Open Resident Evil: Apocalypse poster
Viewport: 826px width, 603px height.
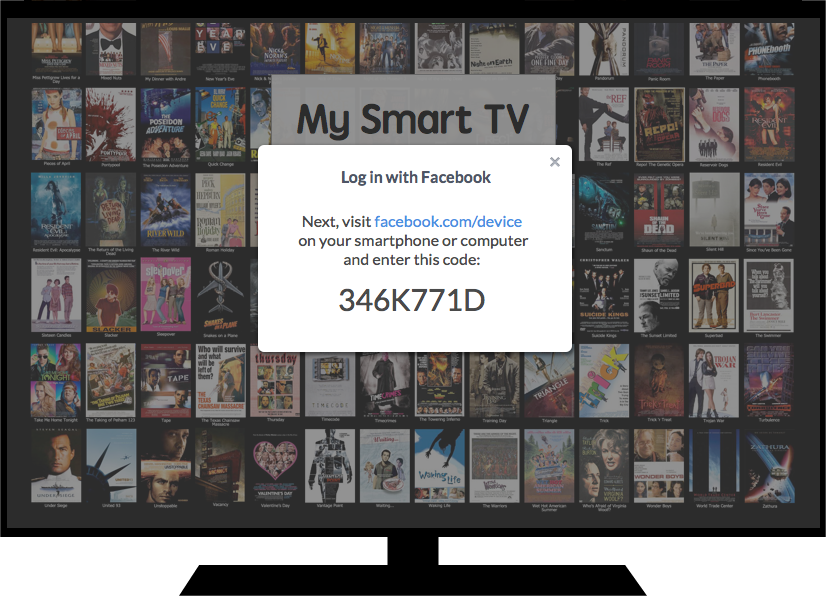56,210
